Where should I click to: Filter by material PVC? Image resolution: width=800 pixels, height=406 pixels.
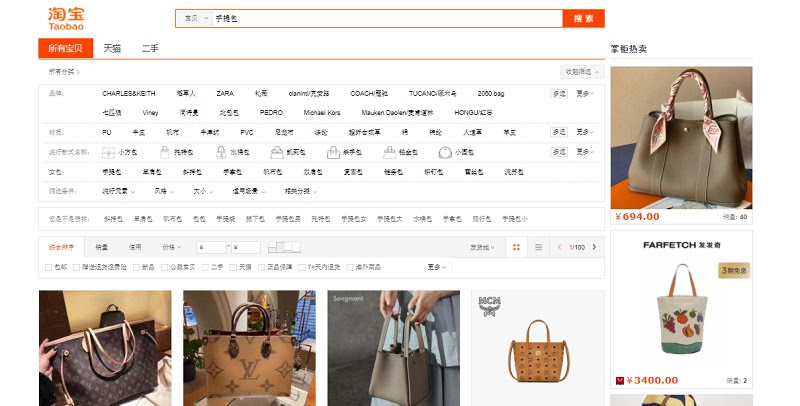247,132
